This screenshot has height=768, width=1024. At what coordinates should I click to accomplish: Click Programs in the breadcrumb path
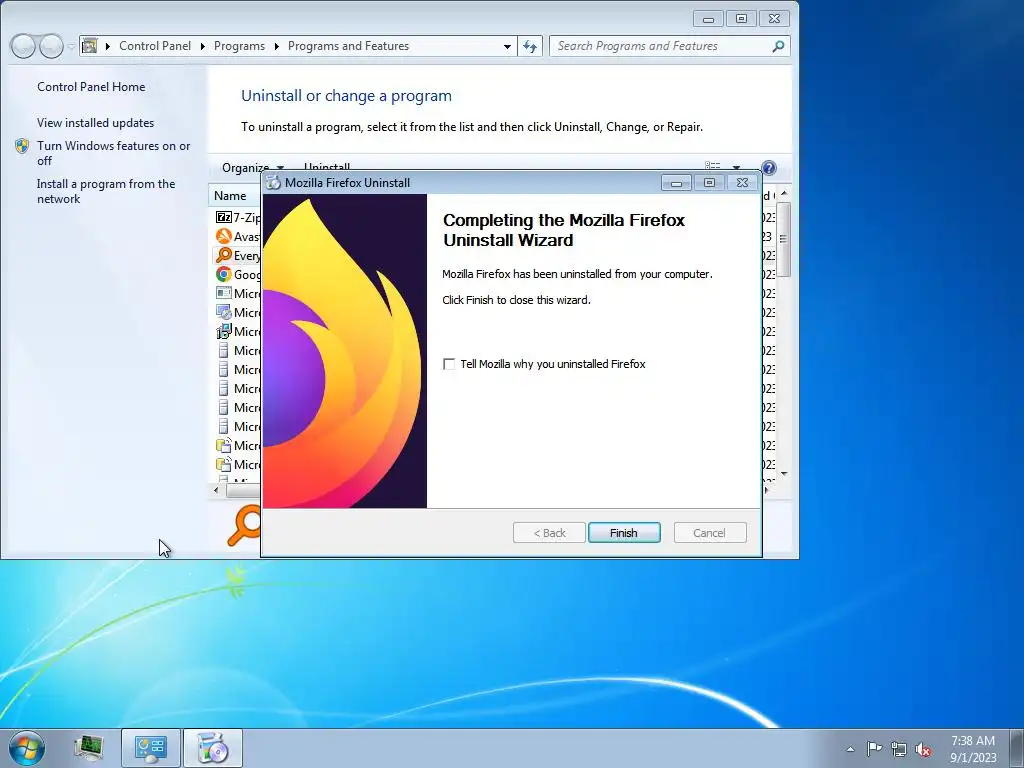pos(239,46)
